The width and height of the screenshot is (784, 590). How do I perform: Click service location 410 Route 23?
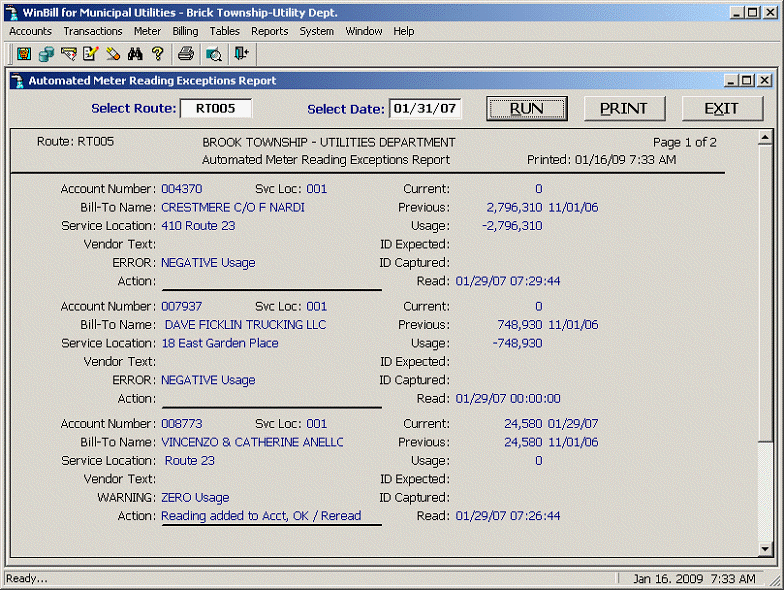(x=198, y=226)
